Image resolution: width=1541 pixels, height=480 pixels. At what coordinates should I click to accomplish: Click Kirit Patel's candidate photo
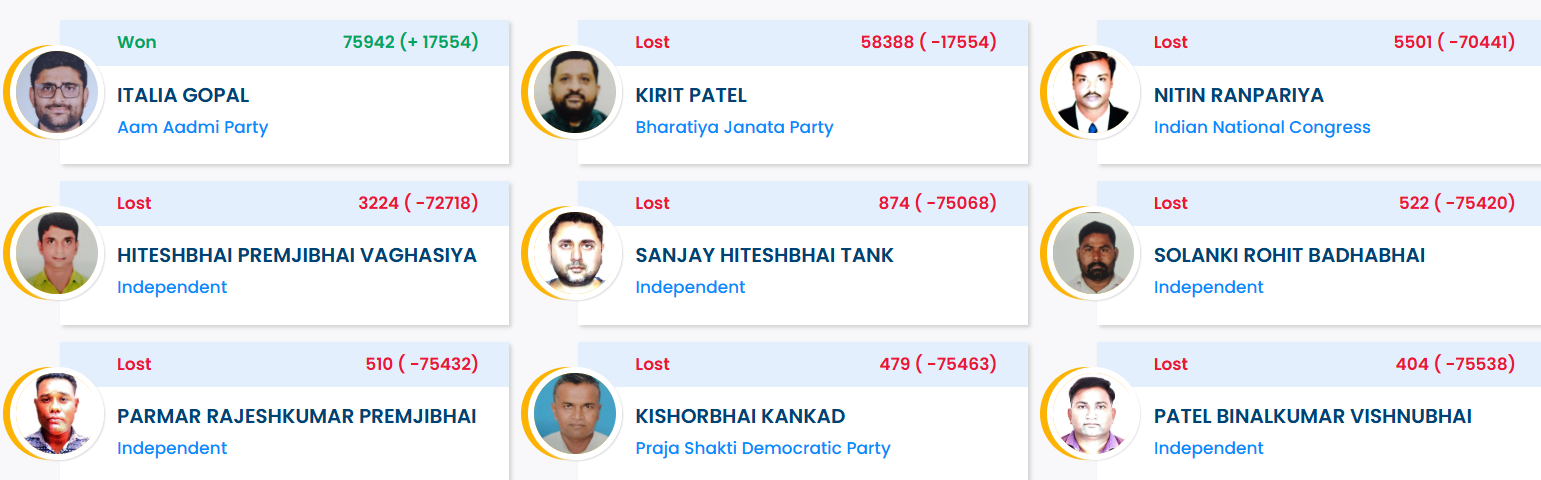click(574, 92)
